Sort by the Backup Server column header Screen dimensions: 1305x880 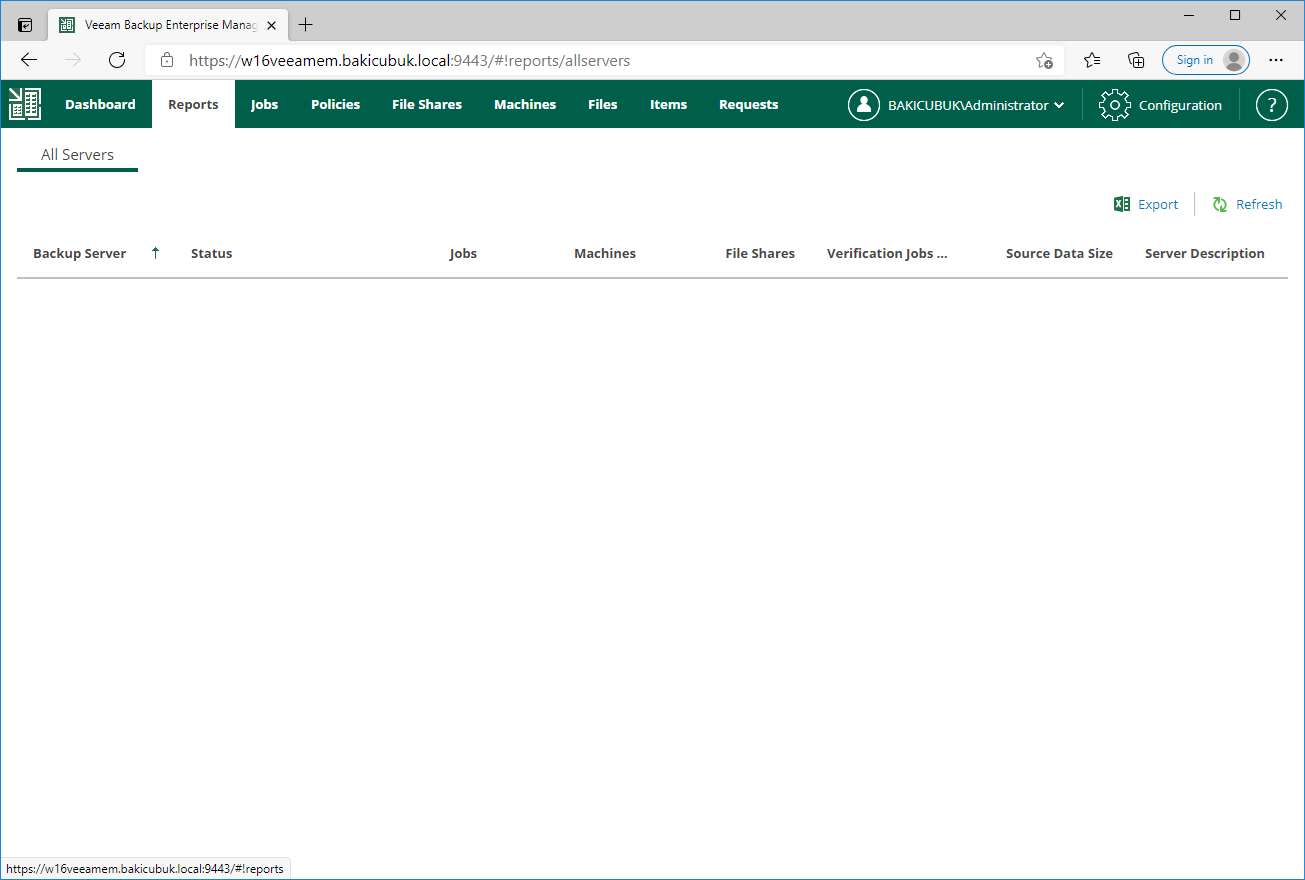tap(80, 253)
